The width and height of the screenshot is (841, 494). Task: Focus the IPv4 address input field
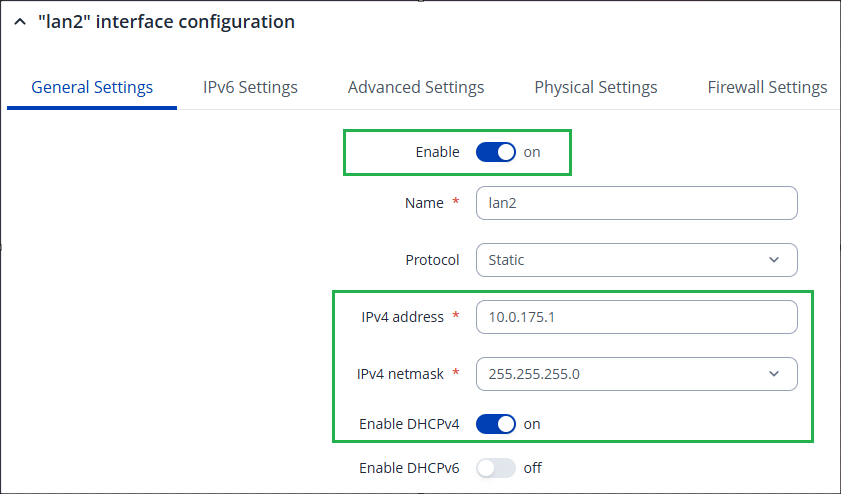(x=636, y=317)
